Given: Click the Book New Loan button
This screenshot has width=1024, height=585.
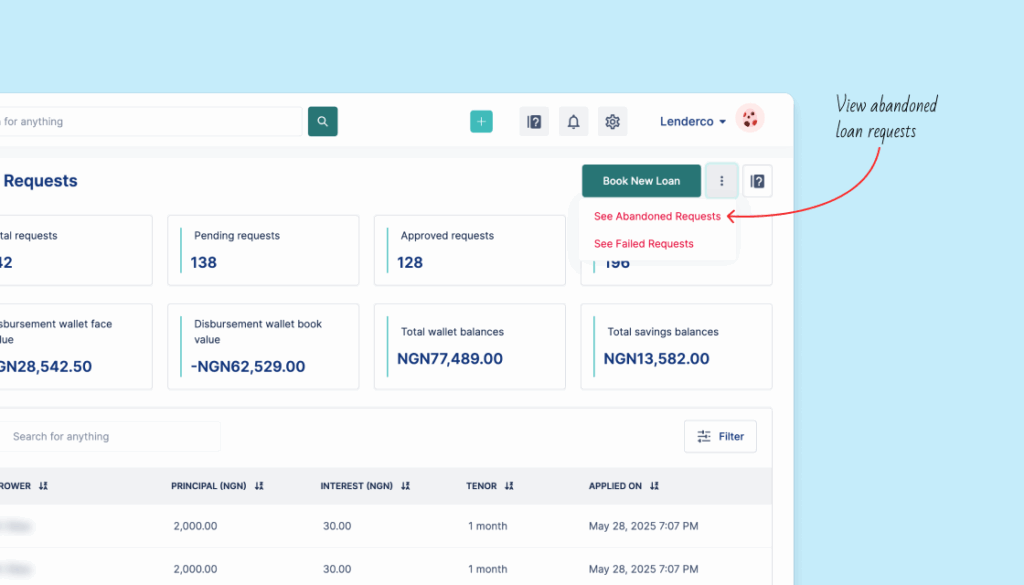Looking at the screenshot, I should coord(641,181).
